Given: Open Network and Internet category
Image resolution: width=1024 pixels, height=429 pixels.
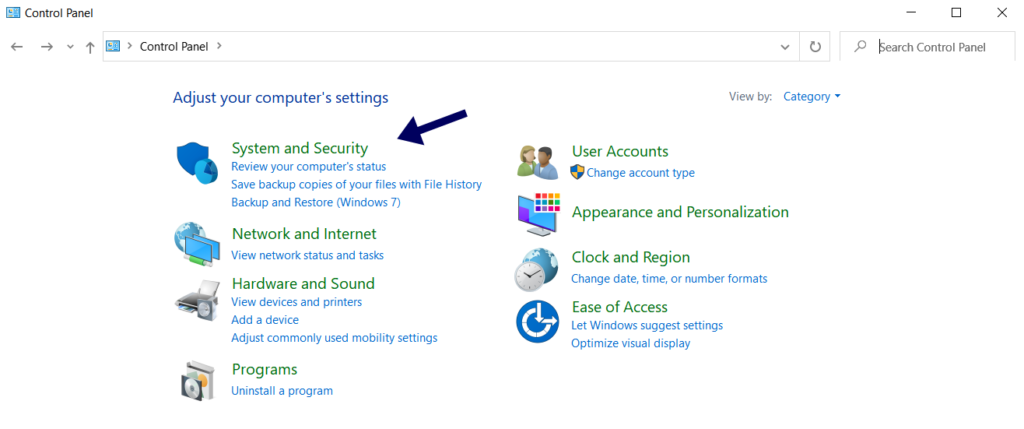Looking at the screenshot, I should click(304, 233).
